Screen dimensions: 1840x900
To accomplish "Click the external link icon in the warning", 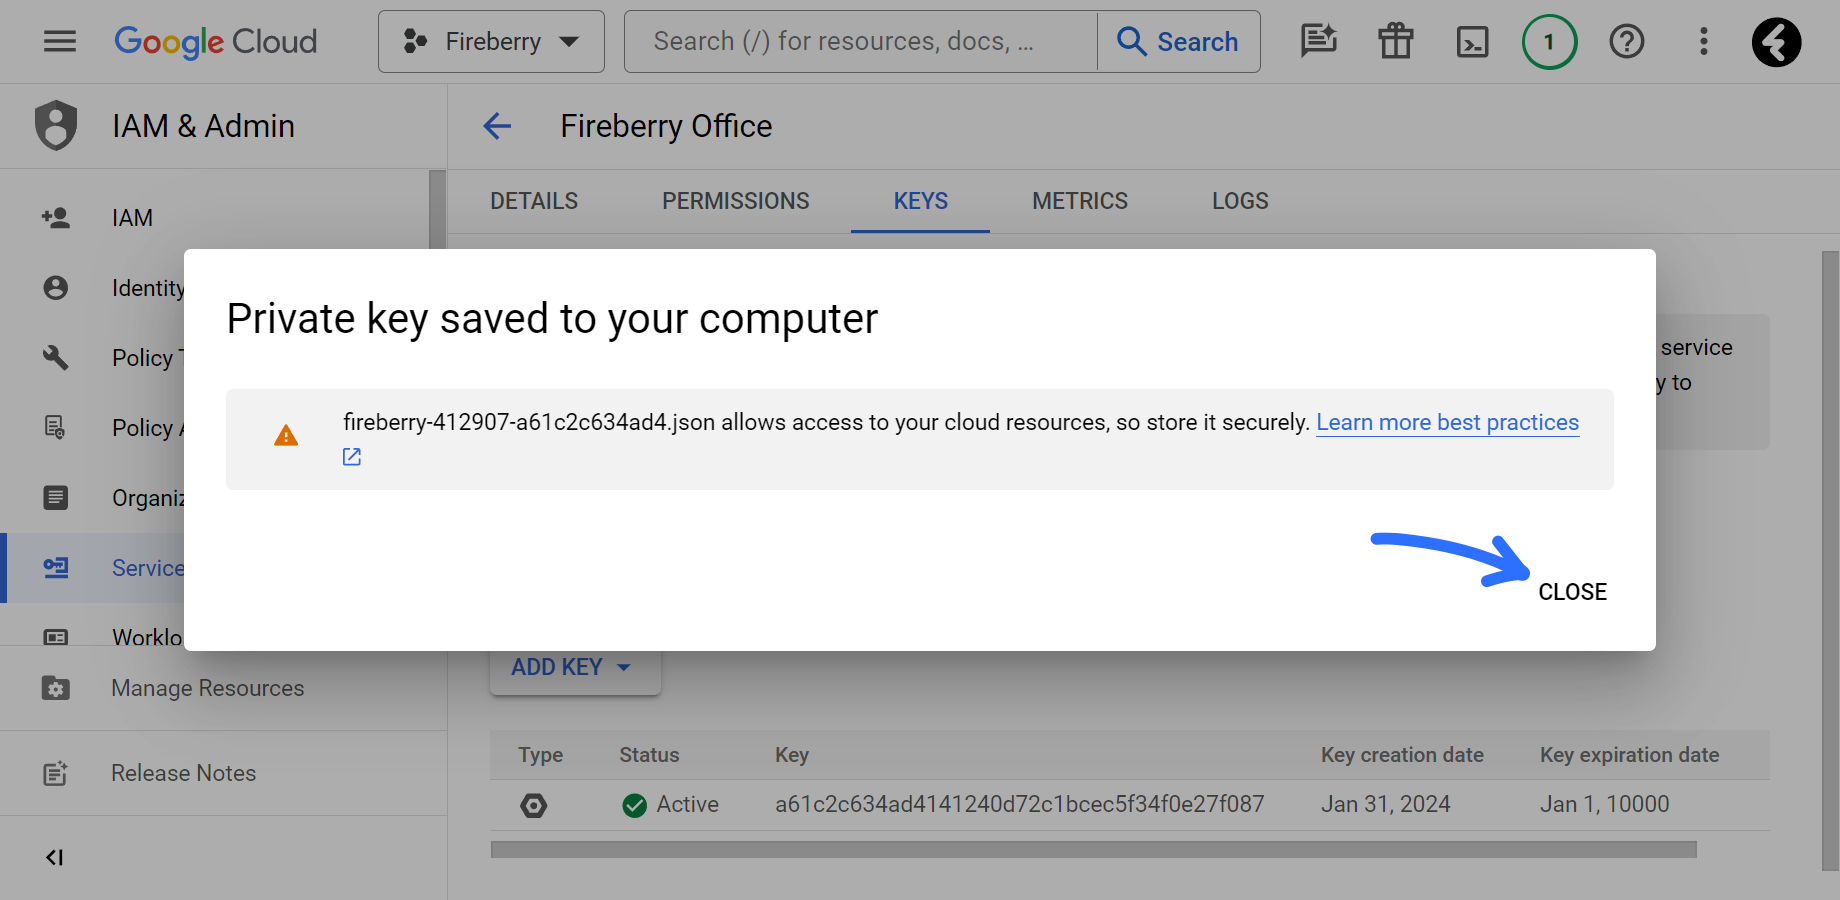I will tap(352, 457).
